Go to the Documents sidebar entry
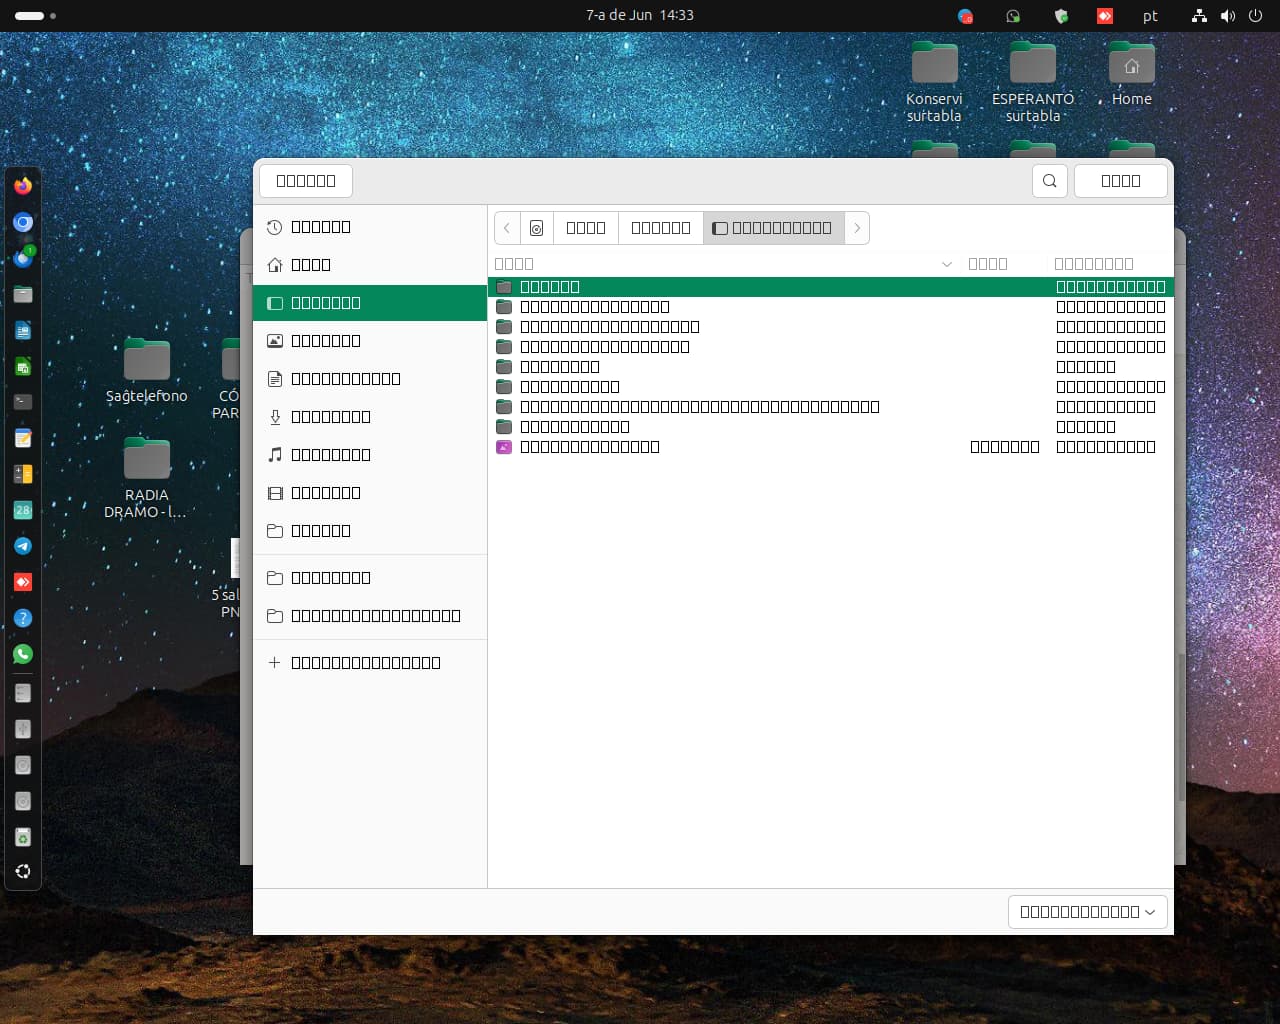Viewport: 1280px width, 1024px height. pos(345,379)
